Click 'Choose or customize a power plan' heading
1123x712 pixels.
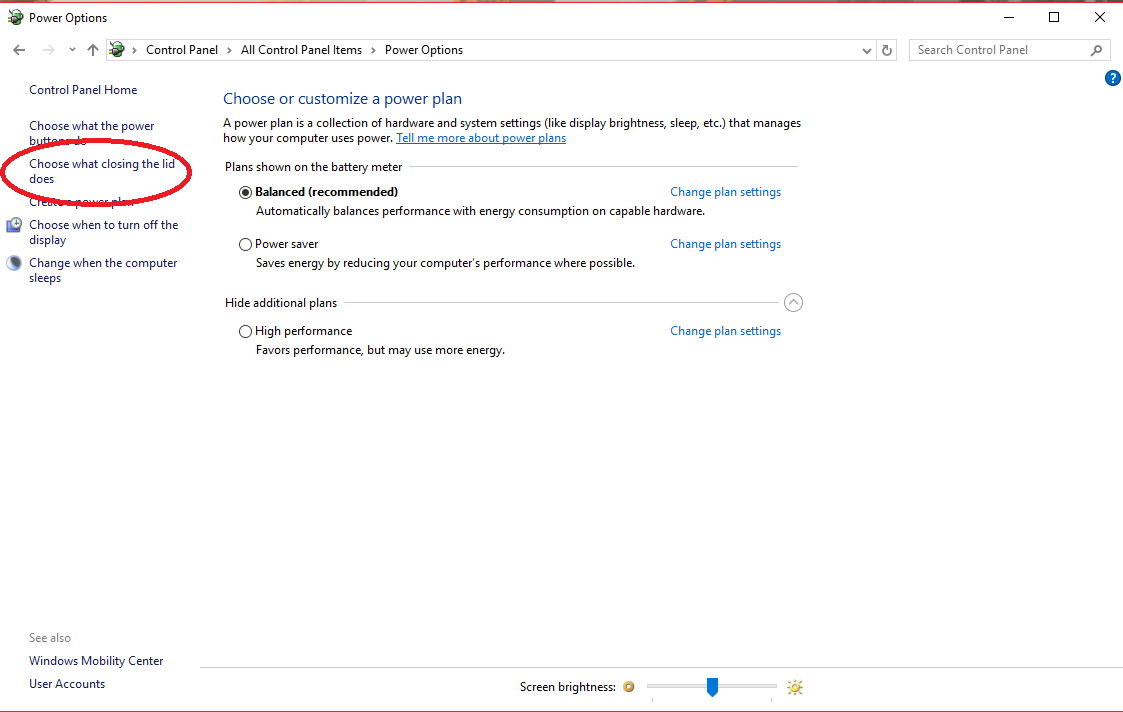click(342, 99)
